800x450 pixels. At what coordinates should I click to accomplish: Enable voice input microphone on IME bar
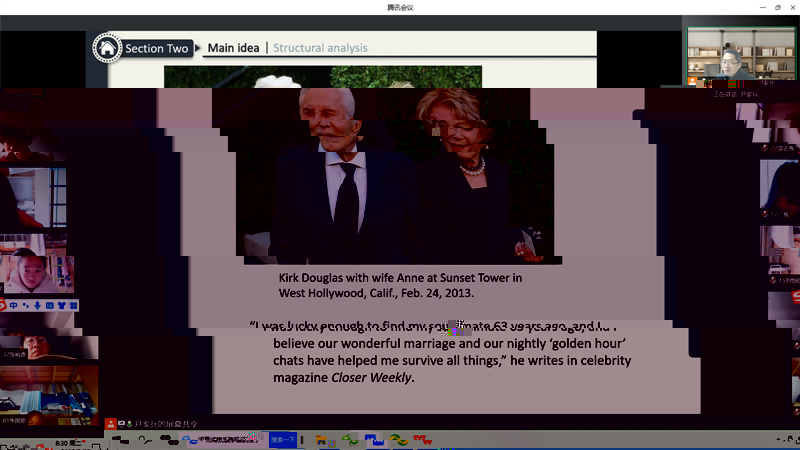click(37, 305)
